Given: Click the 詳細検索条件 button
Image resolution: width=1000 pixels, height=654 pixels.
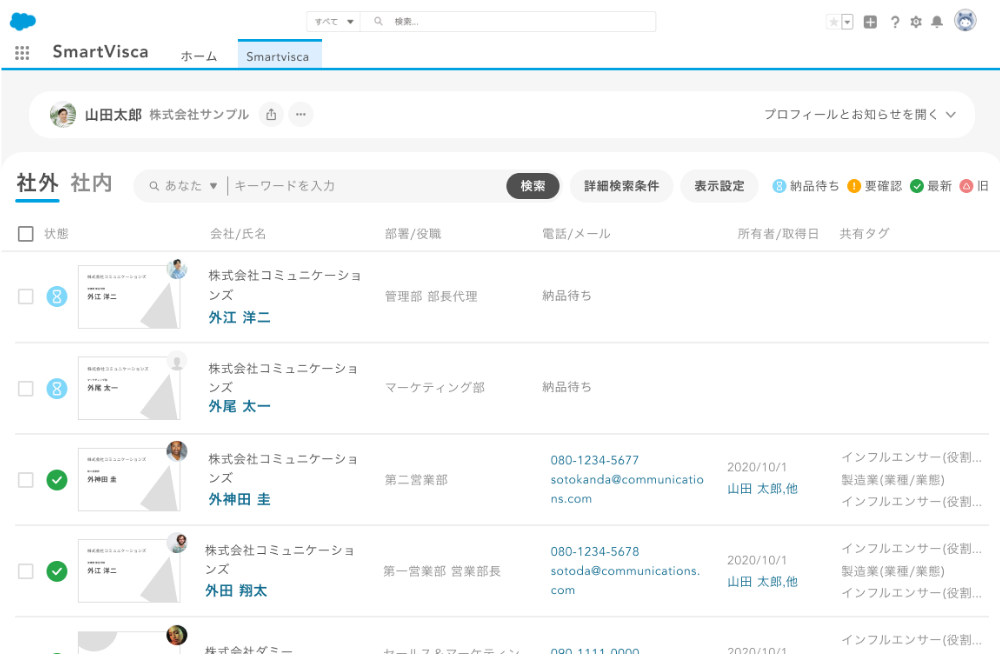Looking at the screenshot, I should (x=621, y=186).
